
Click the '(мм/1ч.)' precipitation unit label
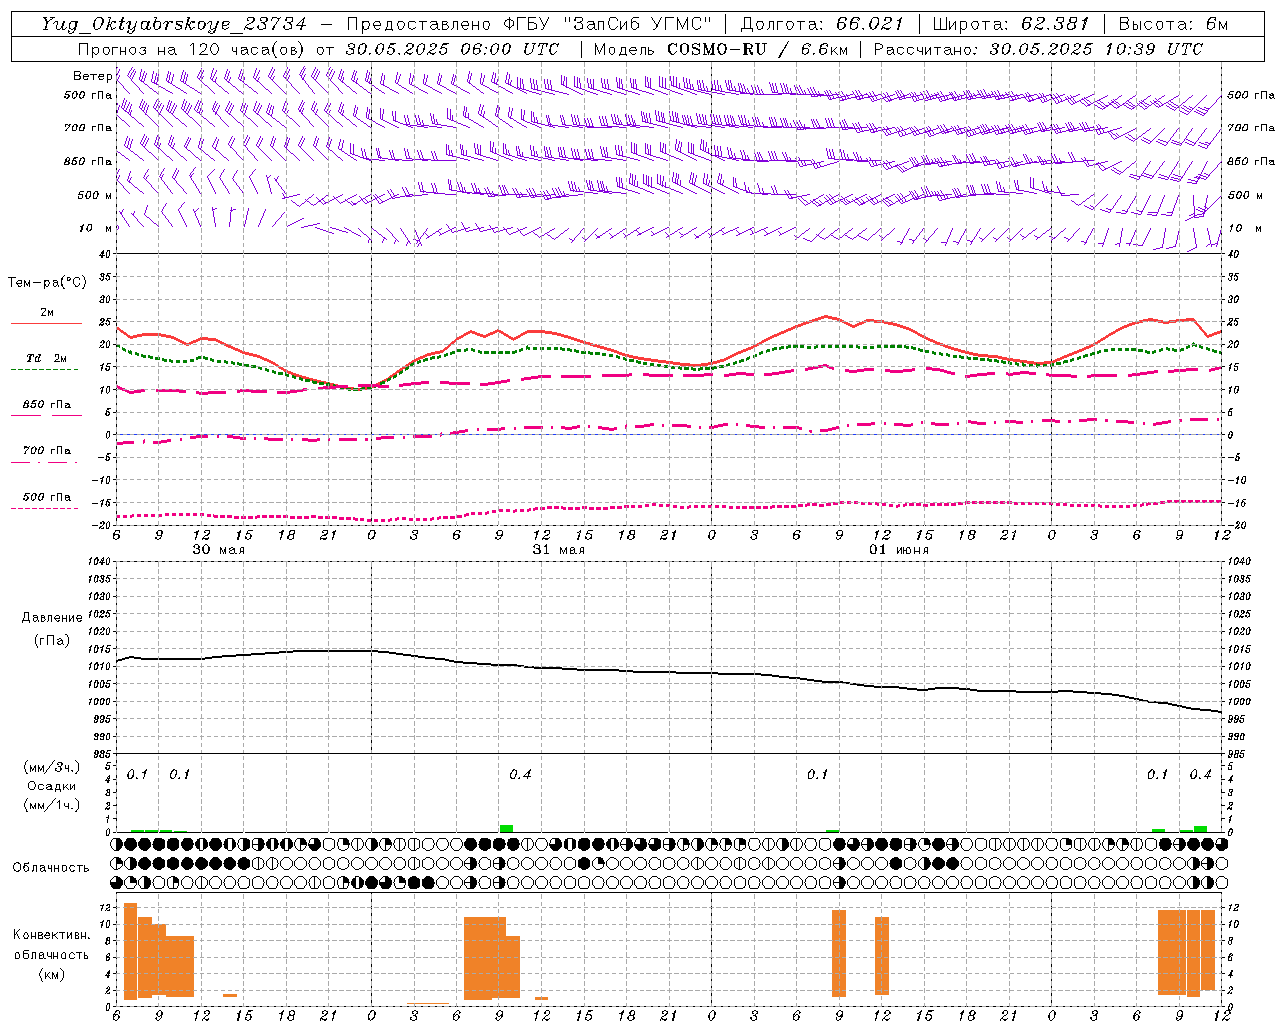pos(51,805)
